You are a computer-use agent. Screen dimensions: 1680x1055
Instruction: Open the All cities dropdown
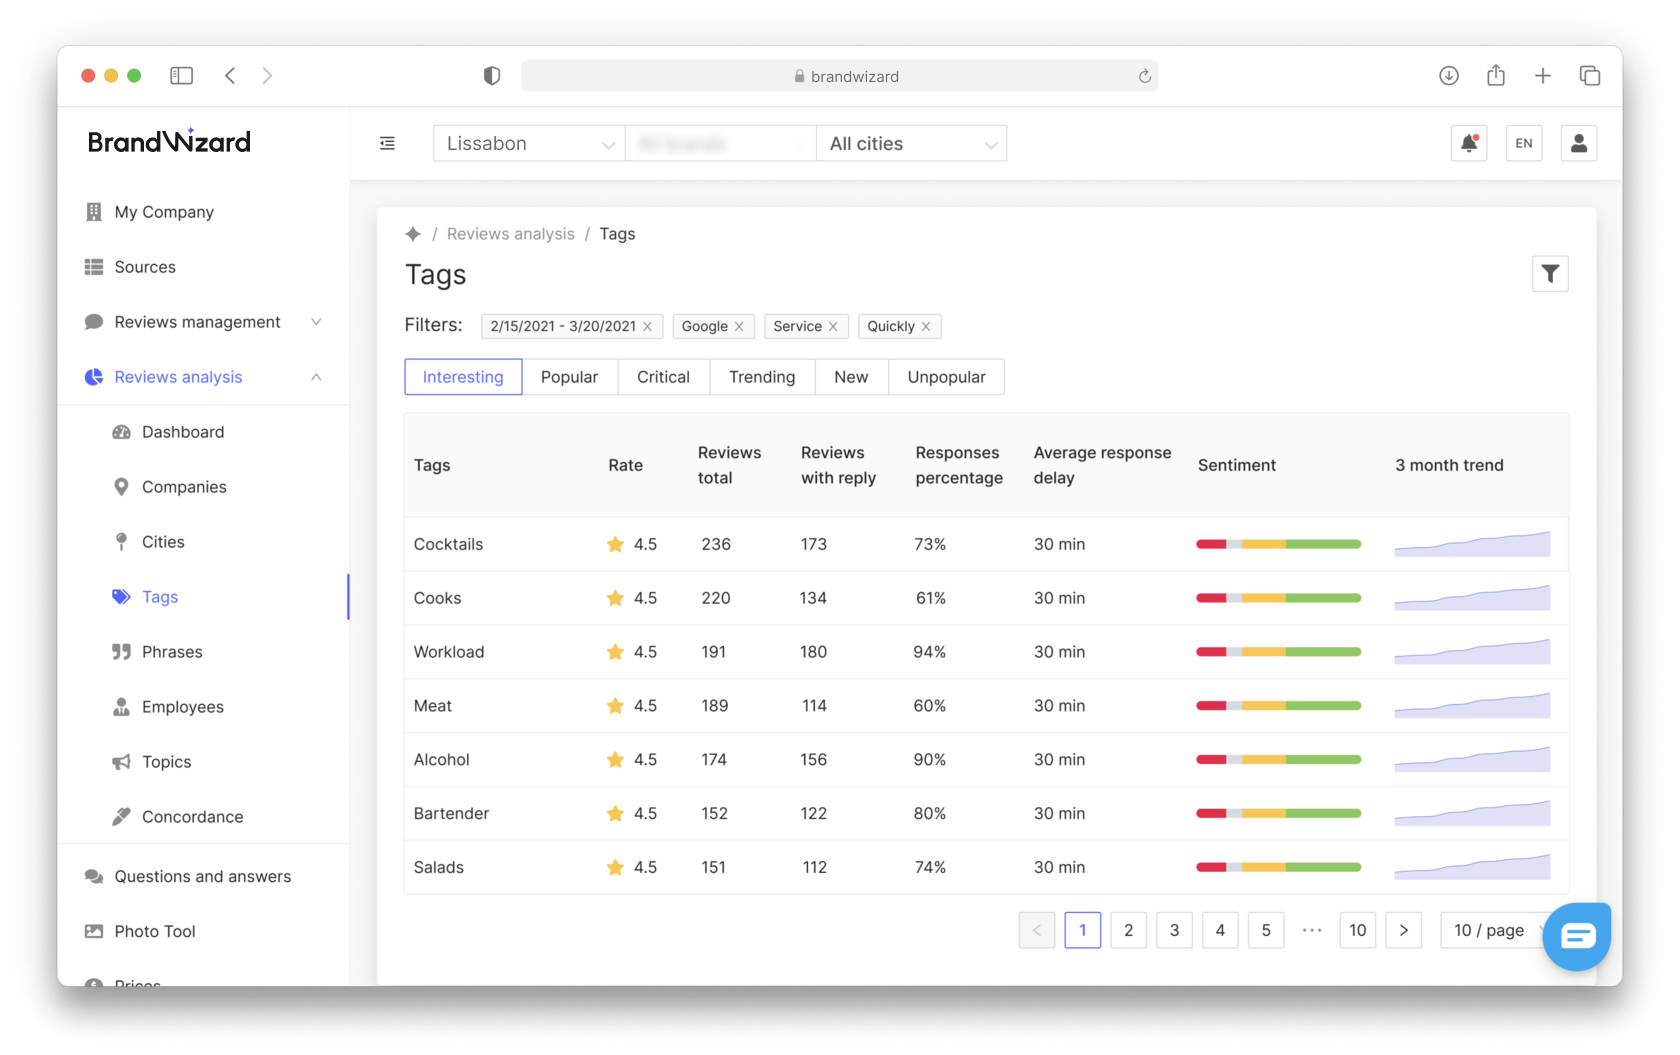click(x=911, y=143)
